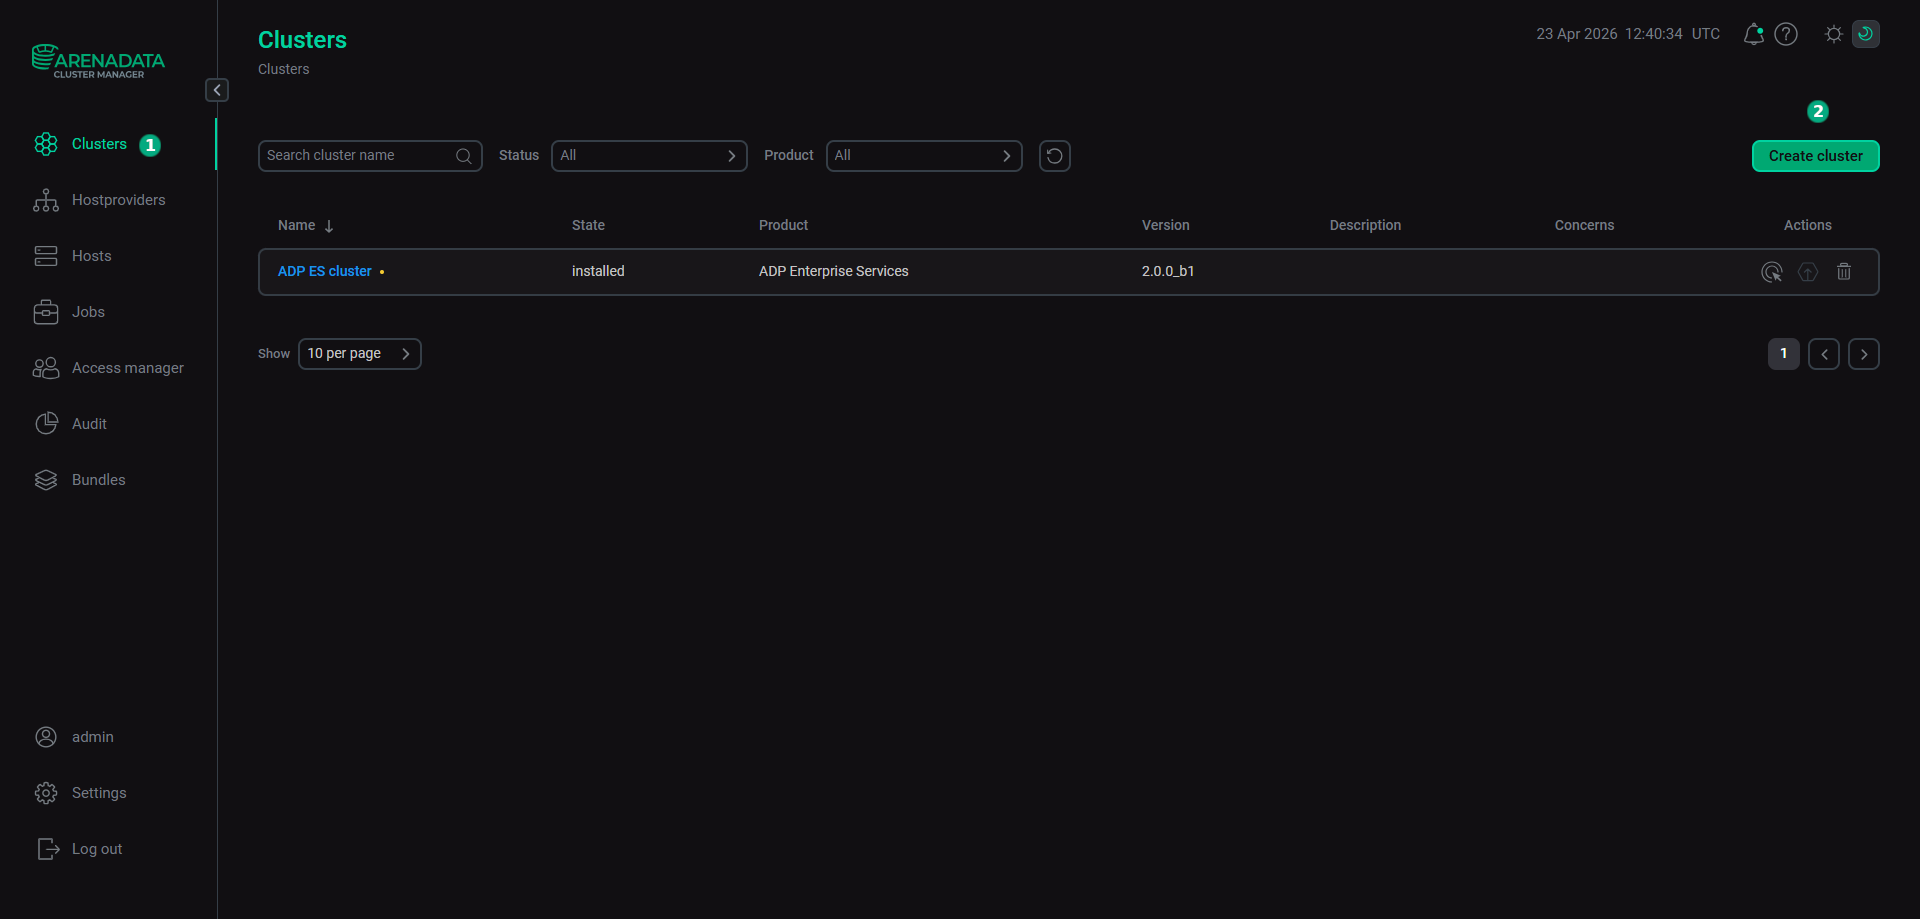
Task: Click the Clusters flower icon in sidebar
Action: [46, 144]
